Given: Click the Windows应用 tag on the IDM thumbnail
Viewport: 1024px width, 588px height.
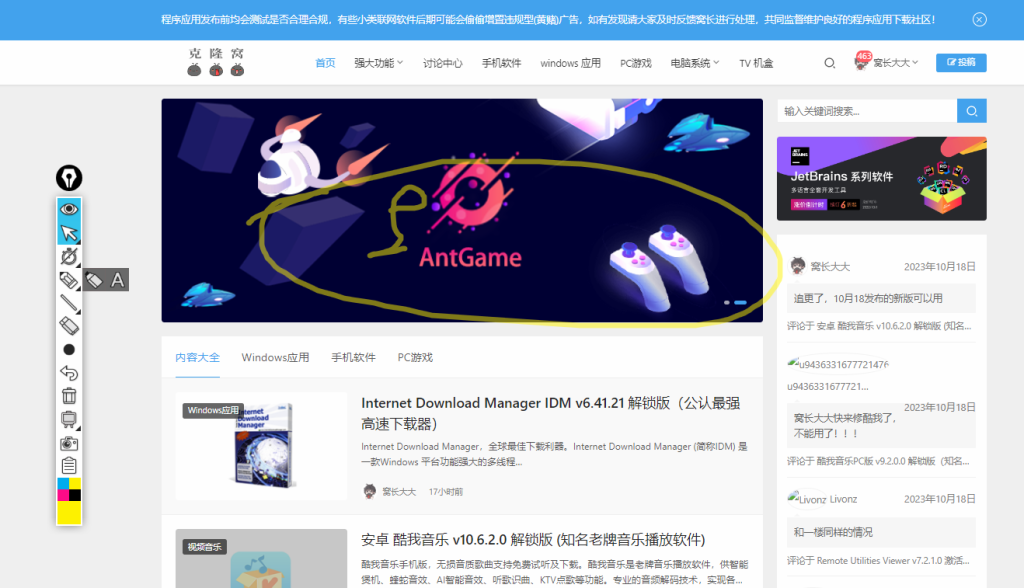Looking at the screenshot, I should coord(213,410).
